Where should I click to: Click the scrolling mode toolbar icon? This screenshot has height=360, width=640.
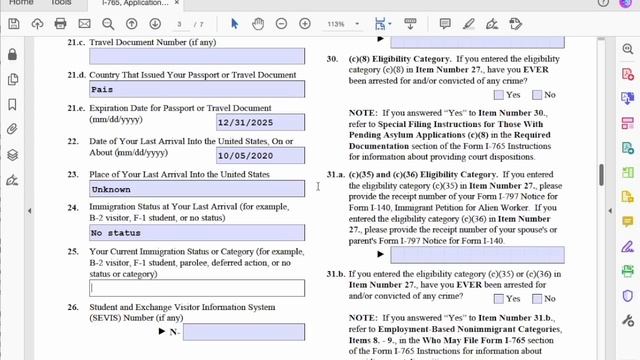(410, 24)
